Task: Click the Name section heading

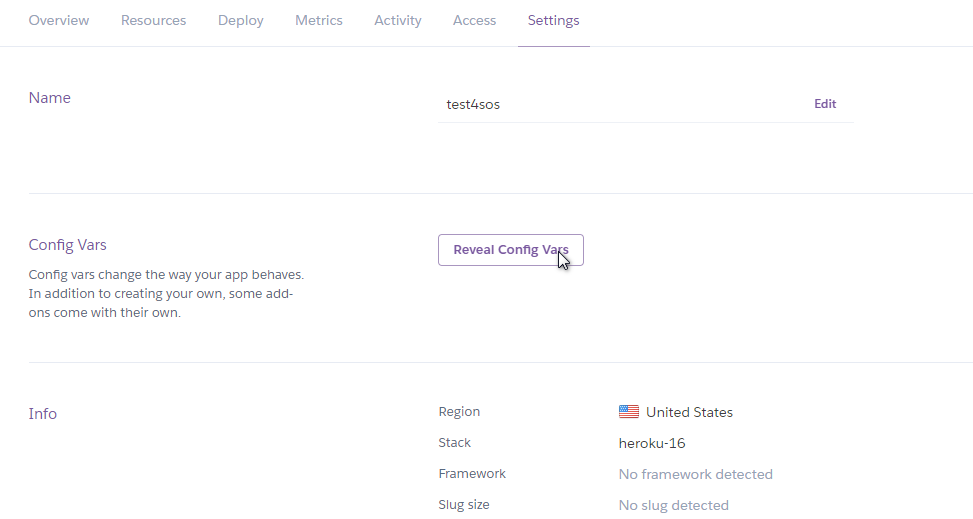Action: tap(50, 97)
